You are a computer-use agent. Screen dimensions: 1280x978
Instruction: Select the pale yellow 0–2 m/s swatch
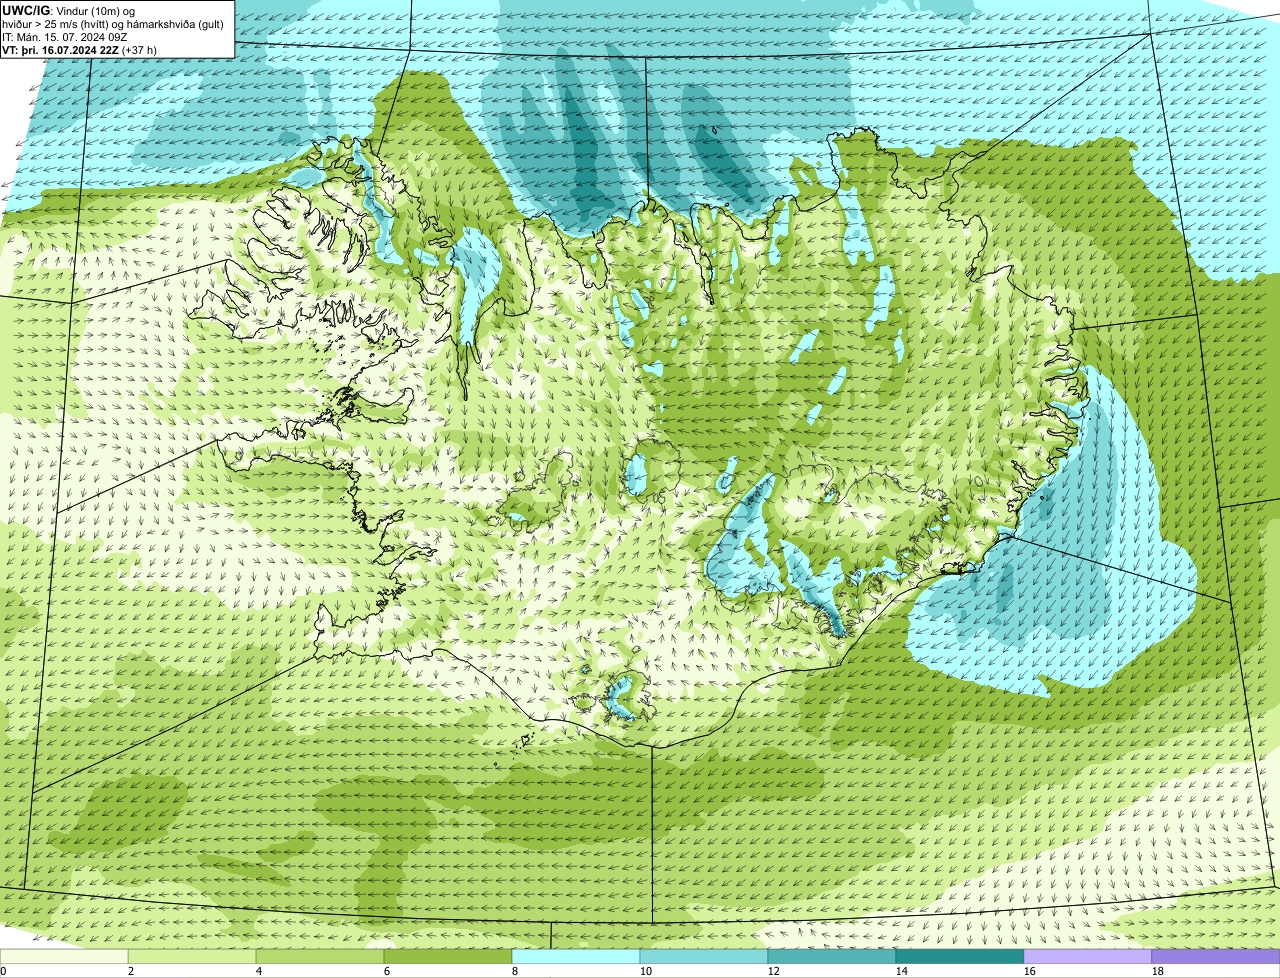pyautogui.click(x=64, y=957)
